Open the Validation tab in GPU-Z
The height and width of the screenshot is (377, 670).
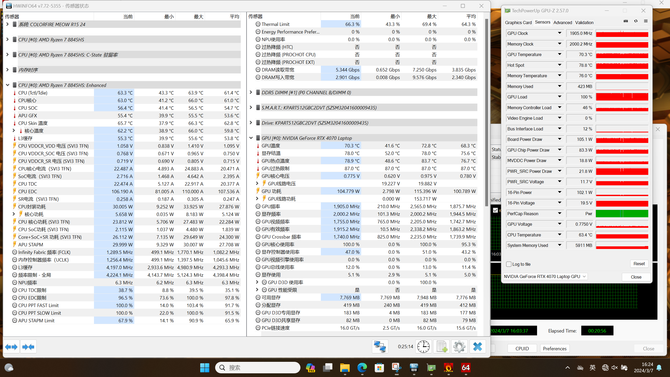584,22
